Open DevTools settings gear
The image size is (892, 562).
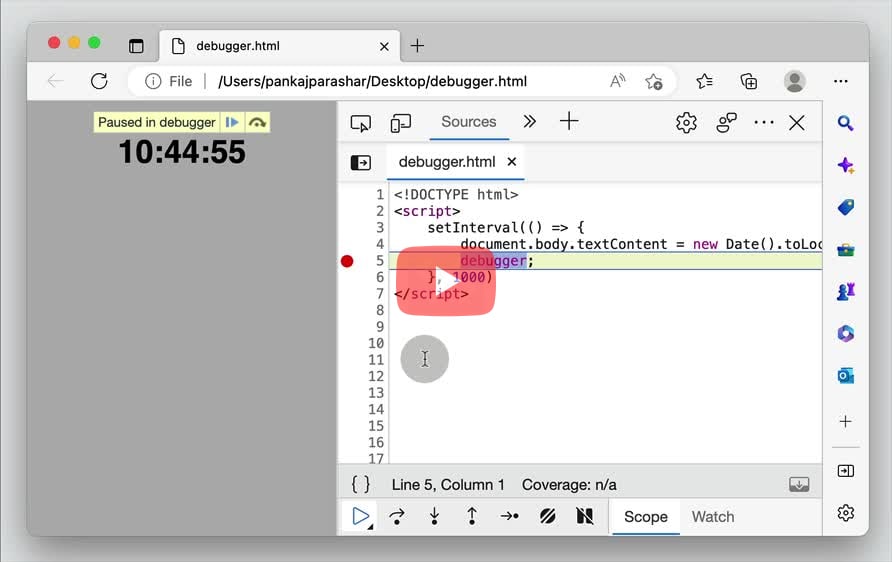pos(686,122)
